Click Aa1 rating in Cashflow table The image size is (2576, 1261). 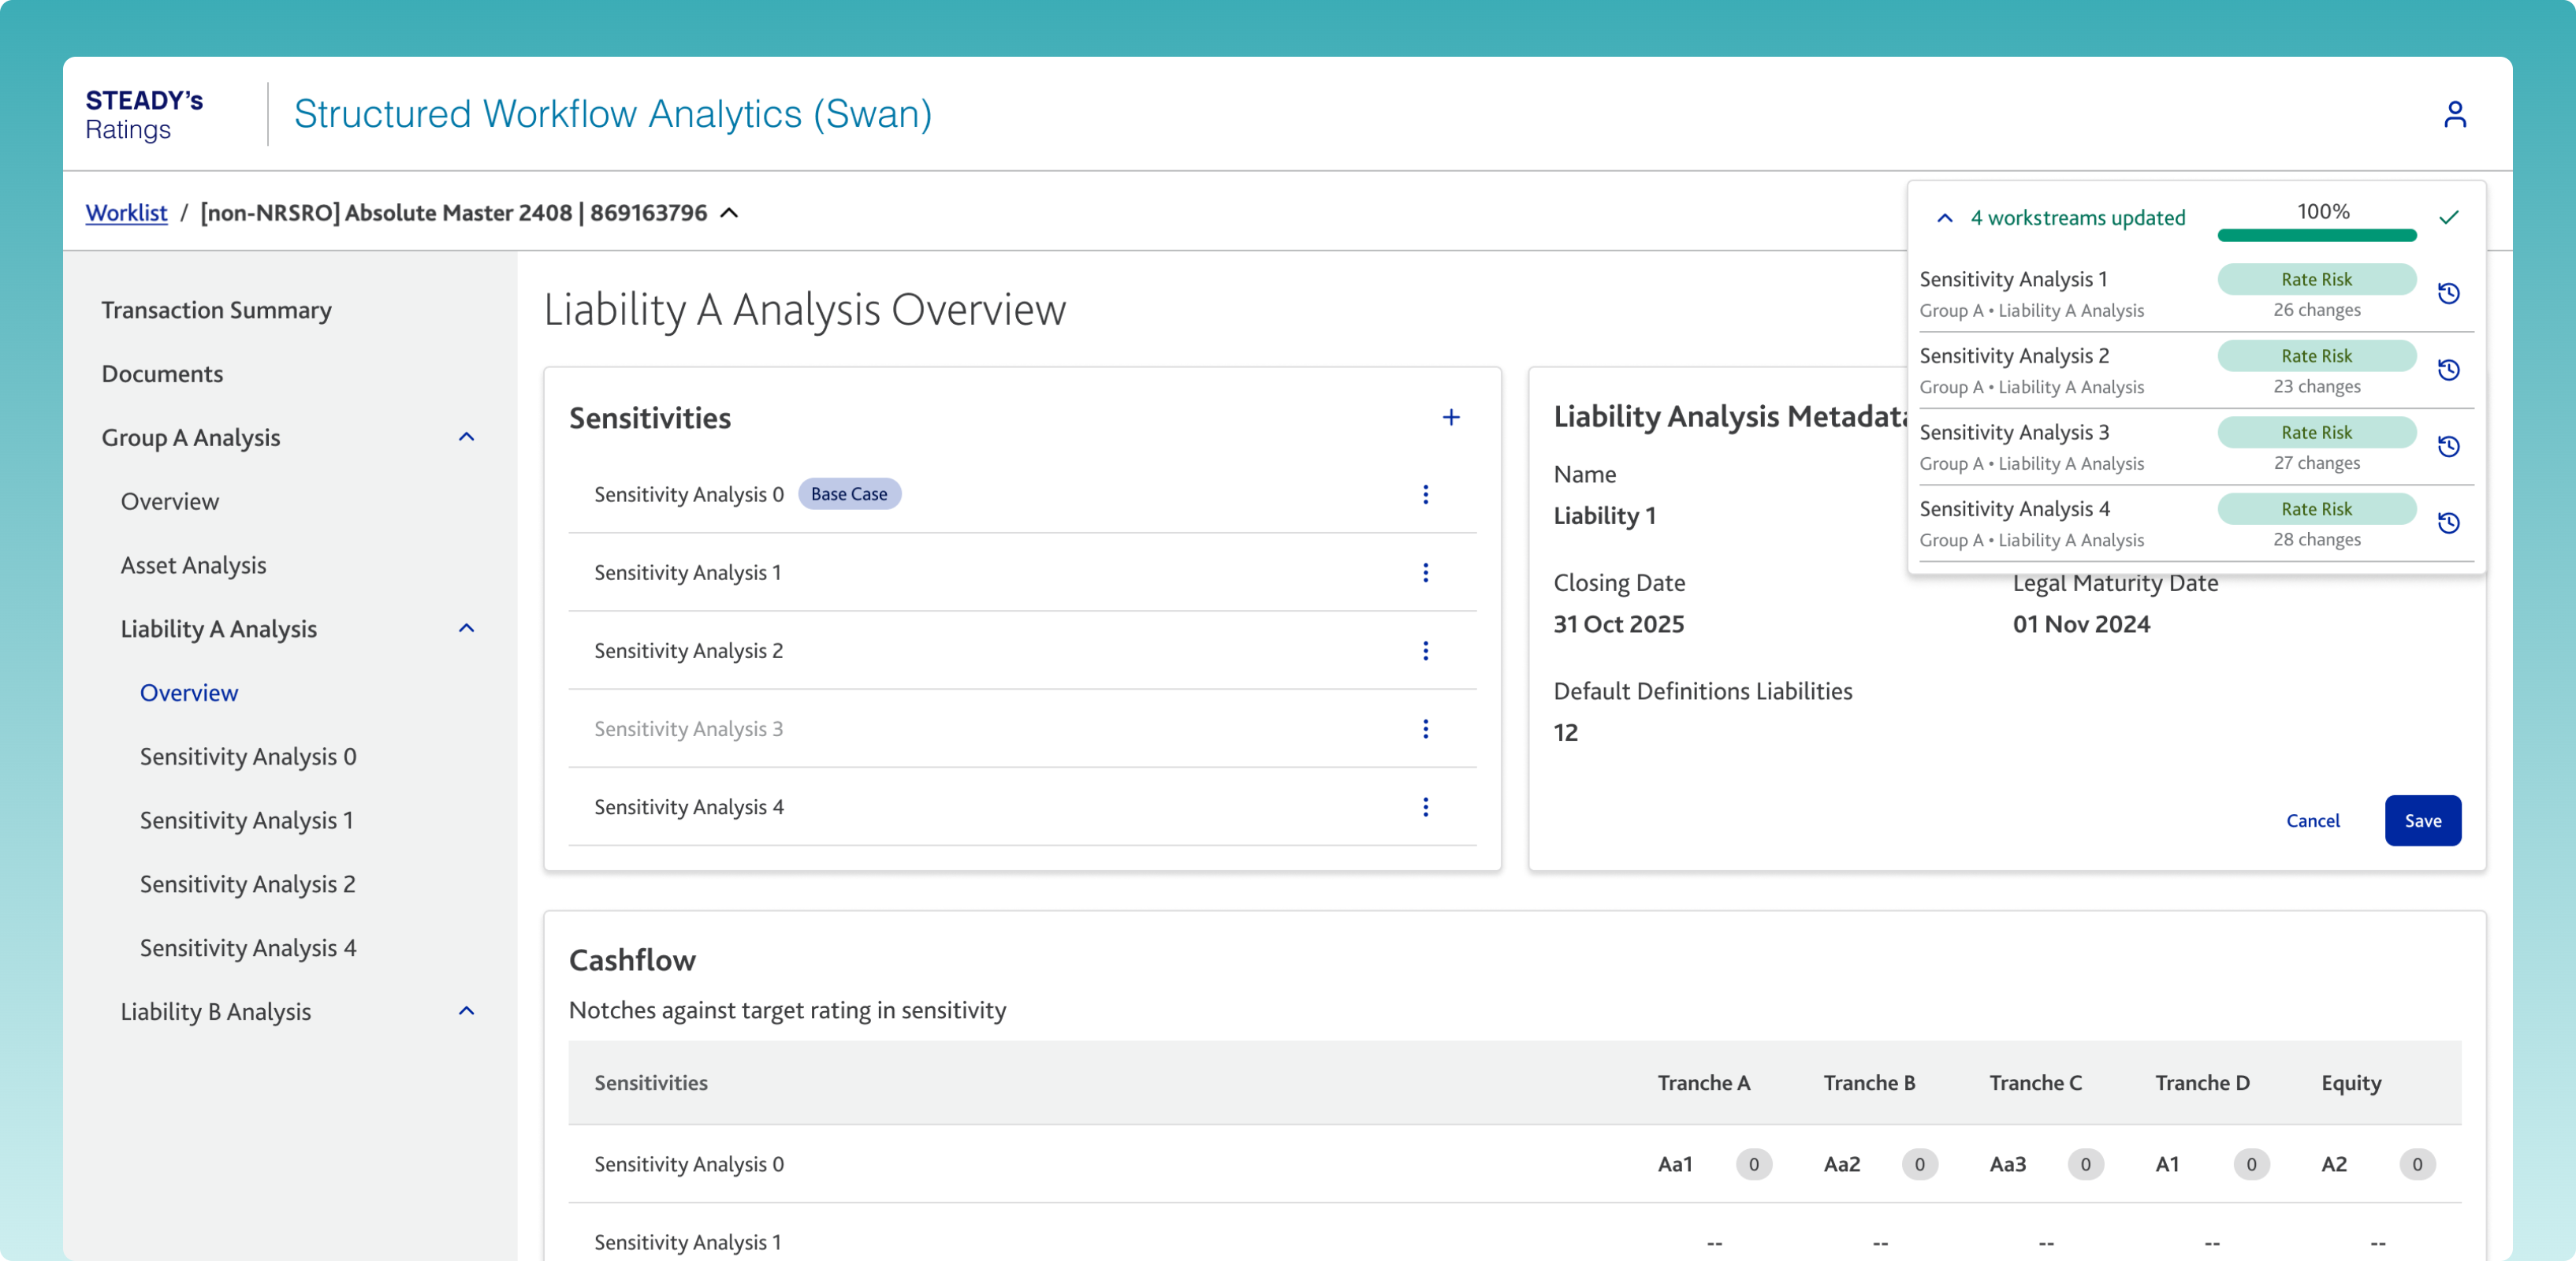1675,1164
